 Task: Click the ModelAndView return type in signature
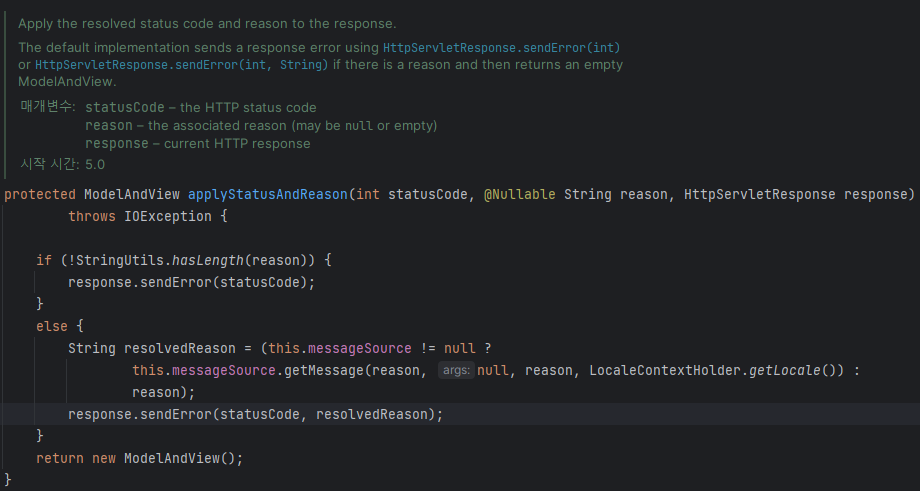[x=132, y=194]
